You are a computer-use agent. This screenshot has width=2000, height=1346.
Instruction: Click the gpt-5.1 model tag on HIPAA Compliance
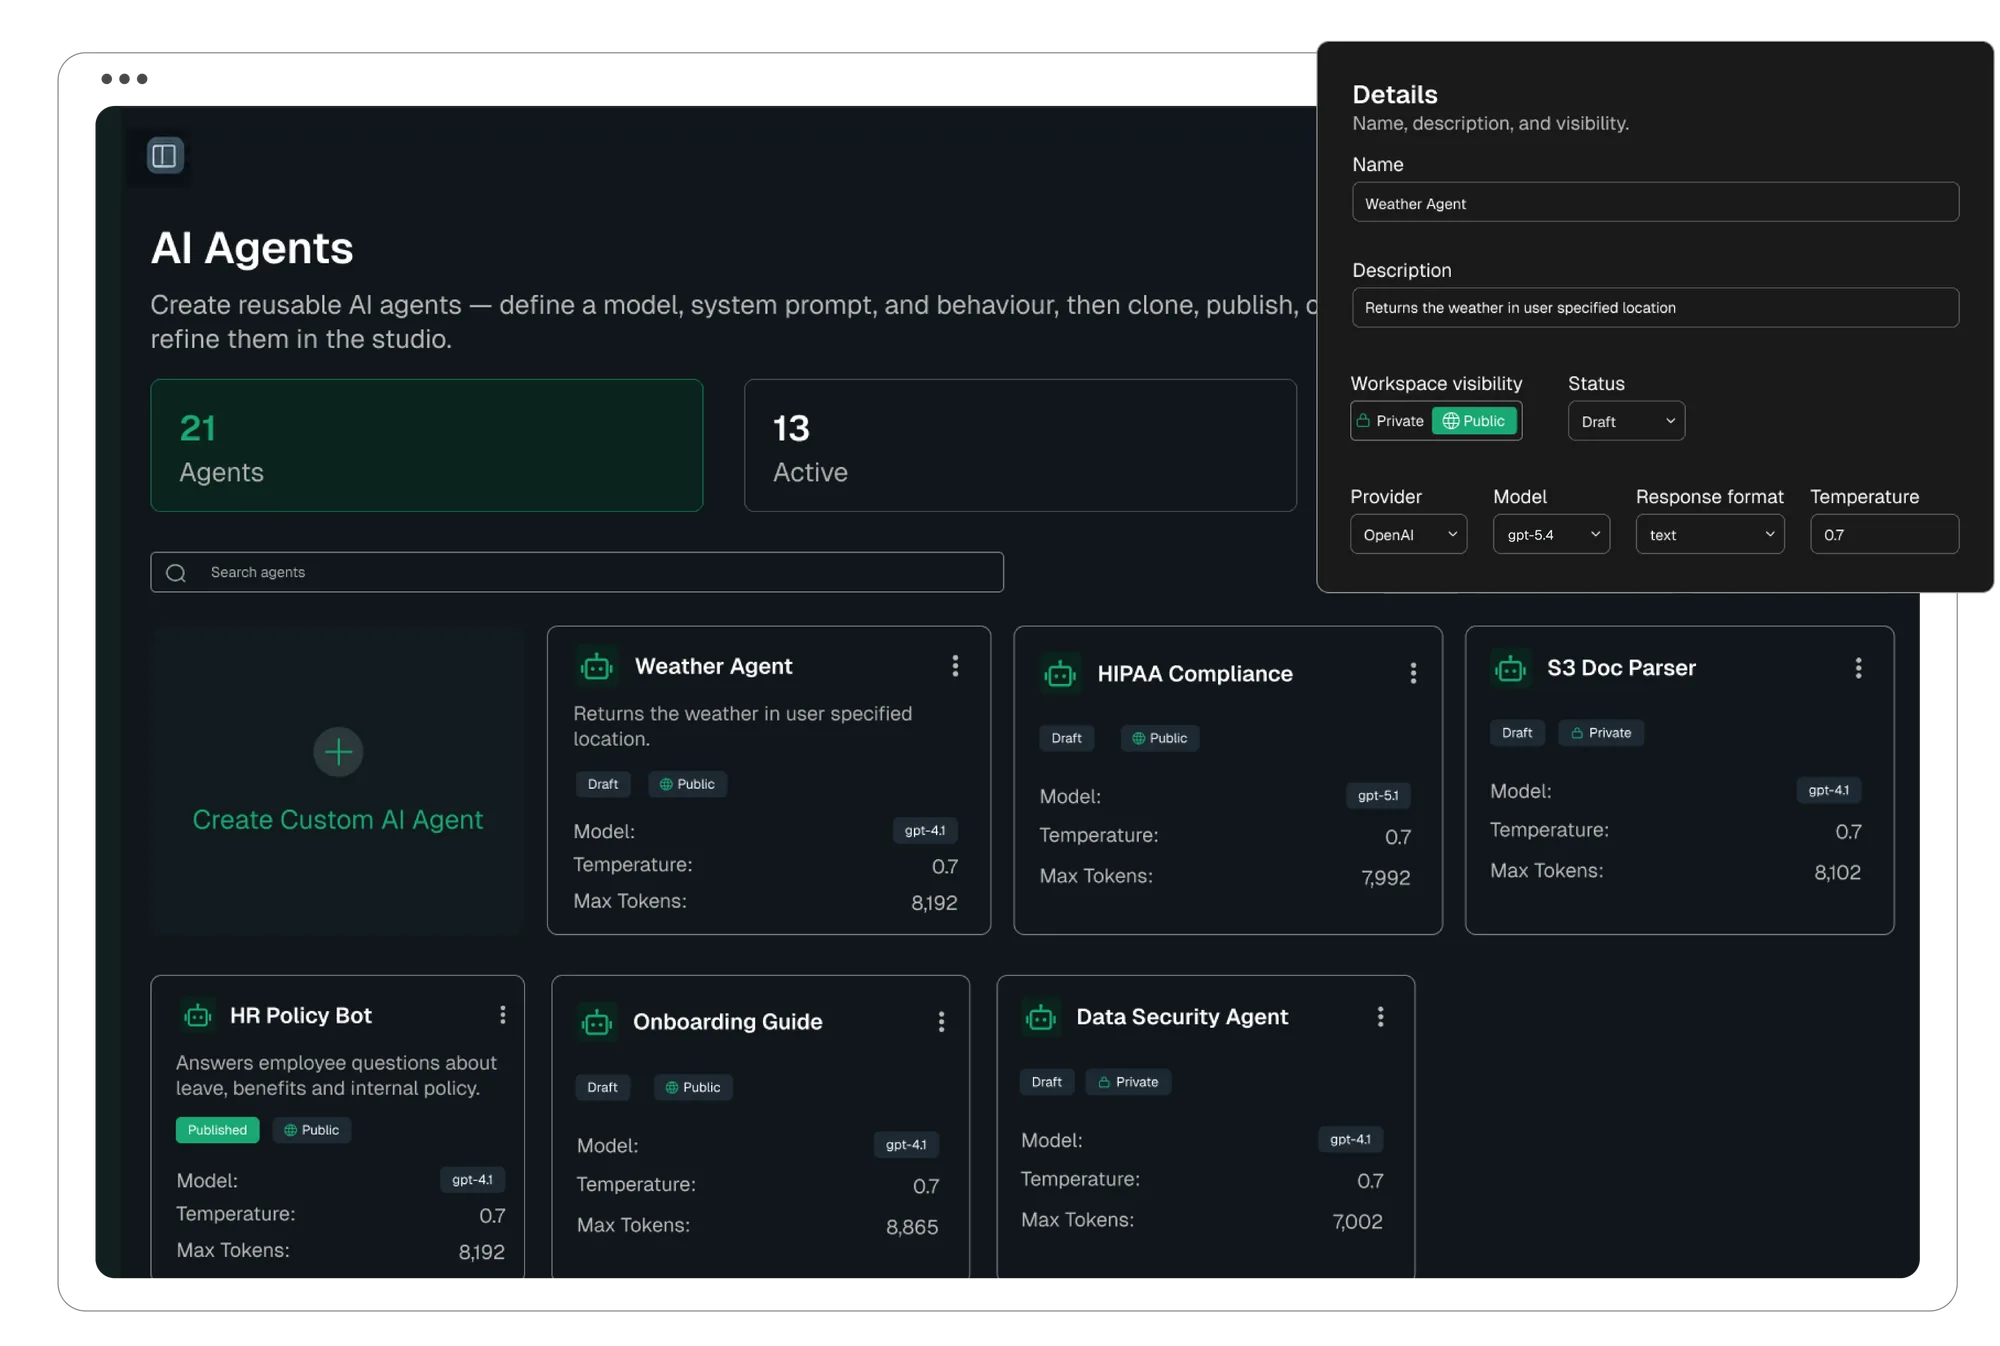[x=1378, y=796]
